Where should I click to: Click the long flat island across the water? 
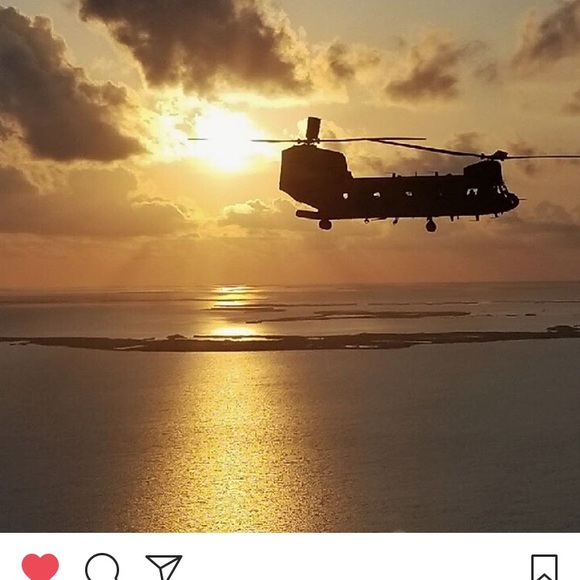click(x=289, y=341)
